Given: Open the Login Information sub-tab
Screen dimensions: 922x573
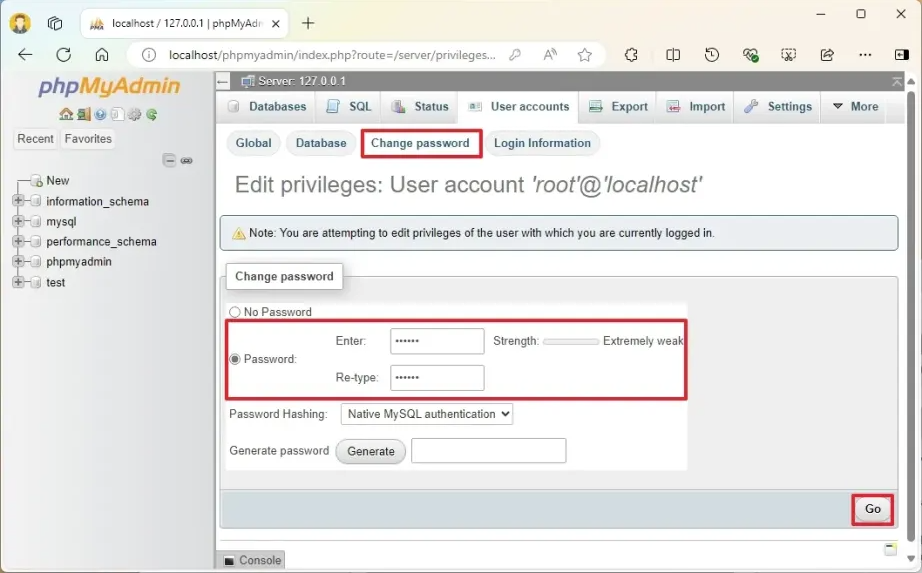Looking at the screenshot, I should [x=542, y=143].
